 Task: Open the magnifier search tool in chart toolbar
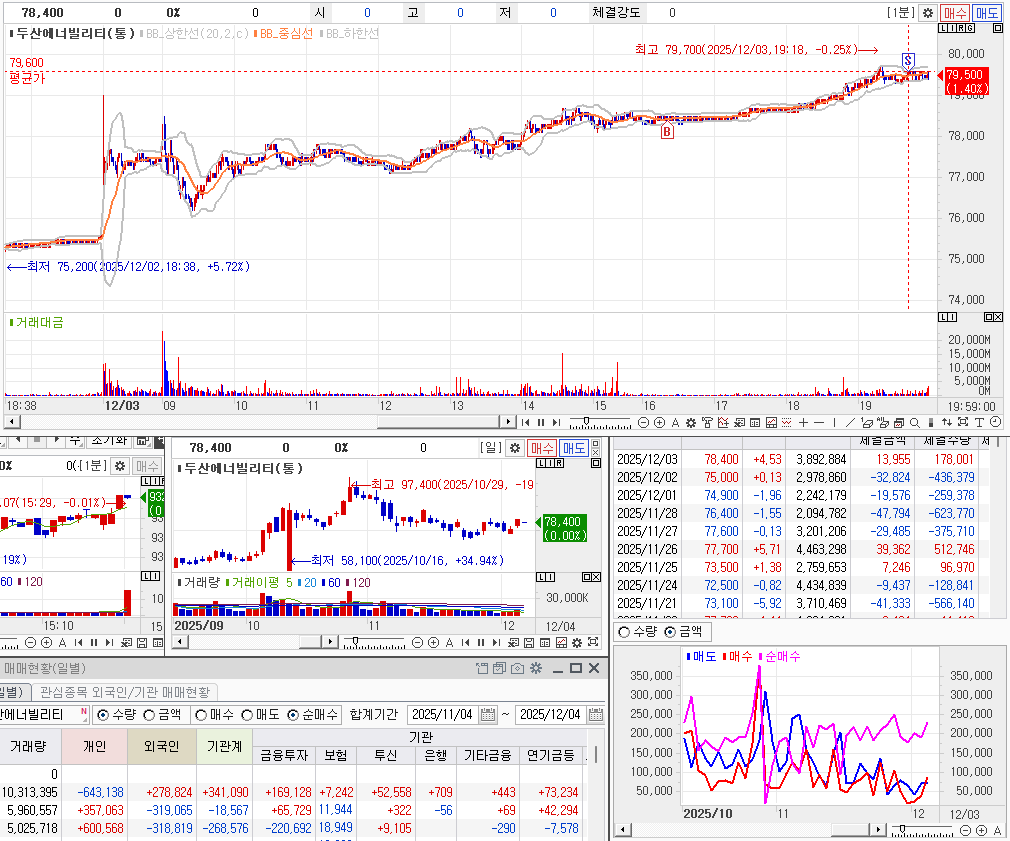915,422
